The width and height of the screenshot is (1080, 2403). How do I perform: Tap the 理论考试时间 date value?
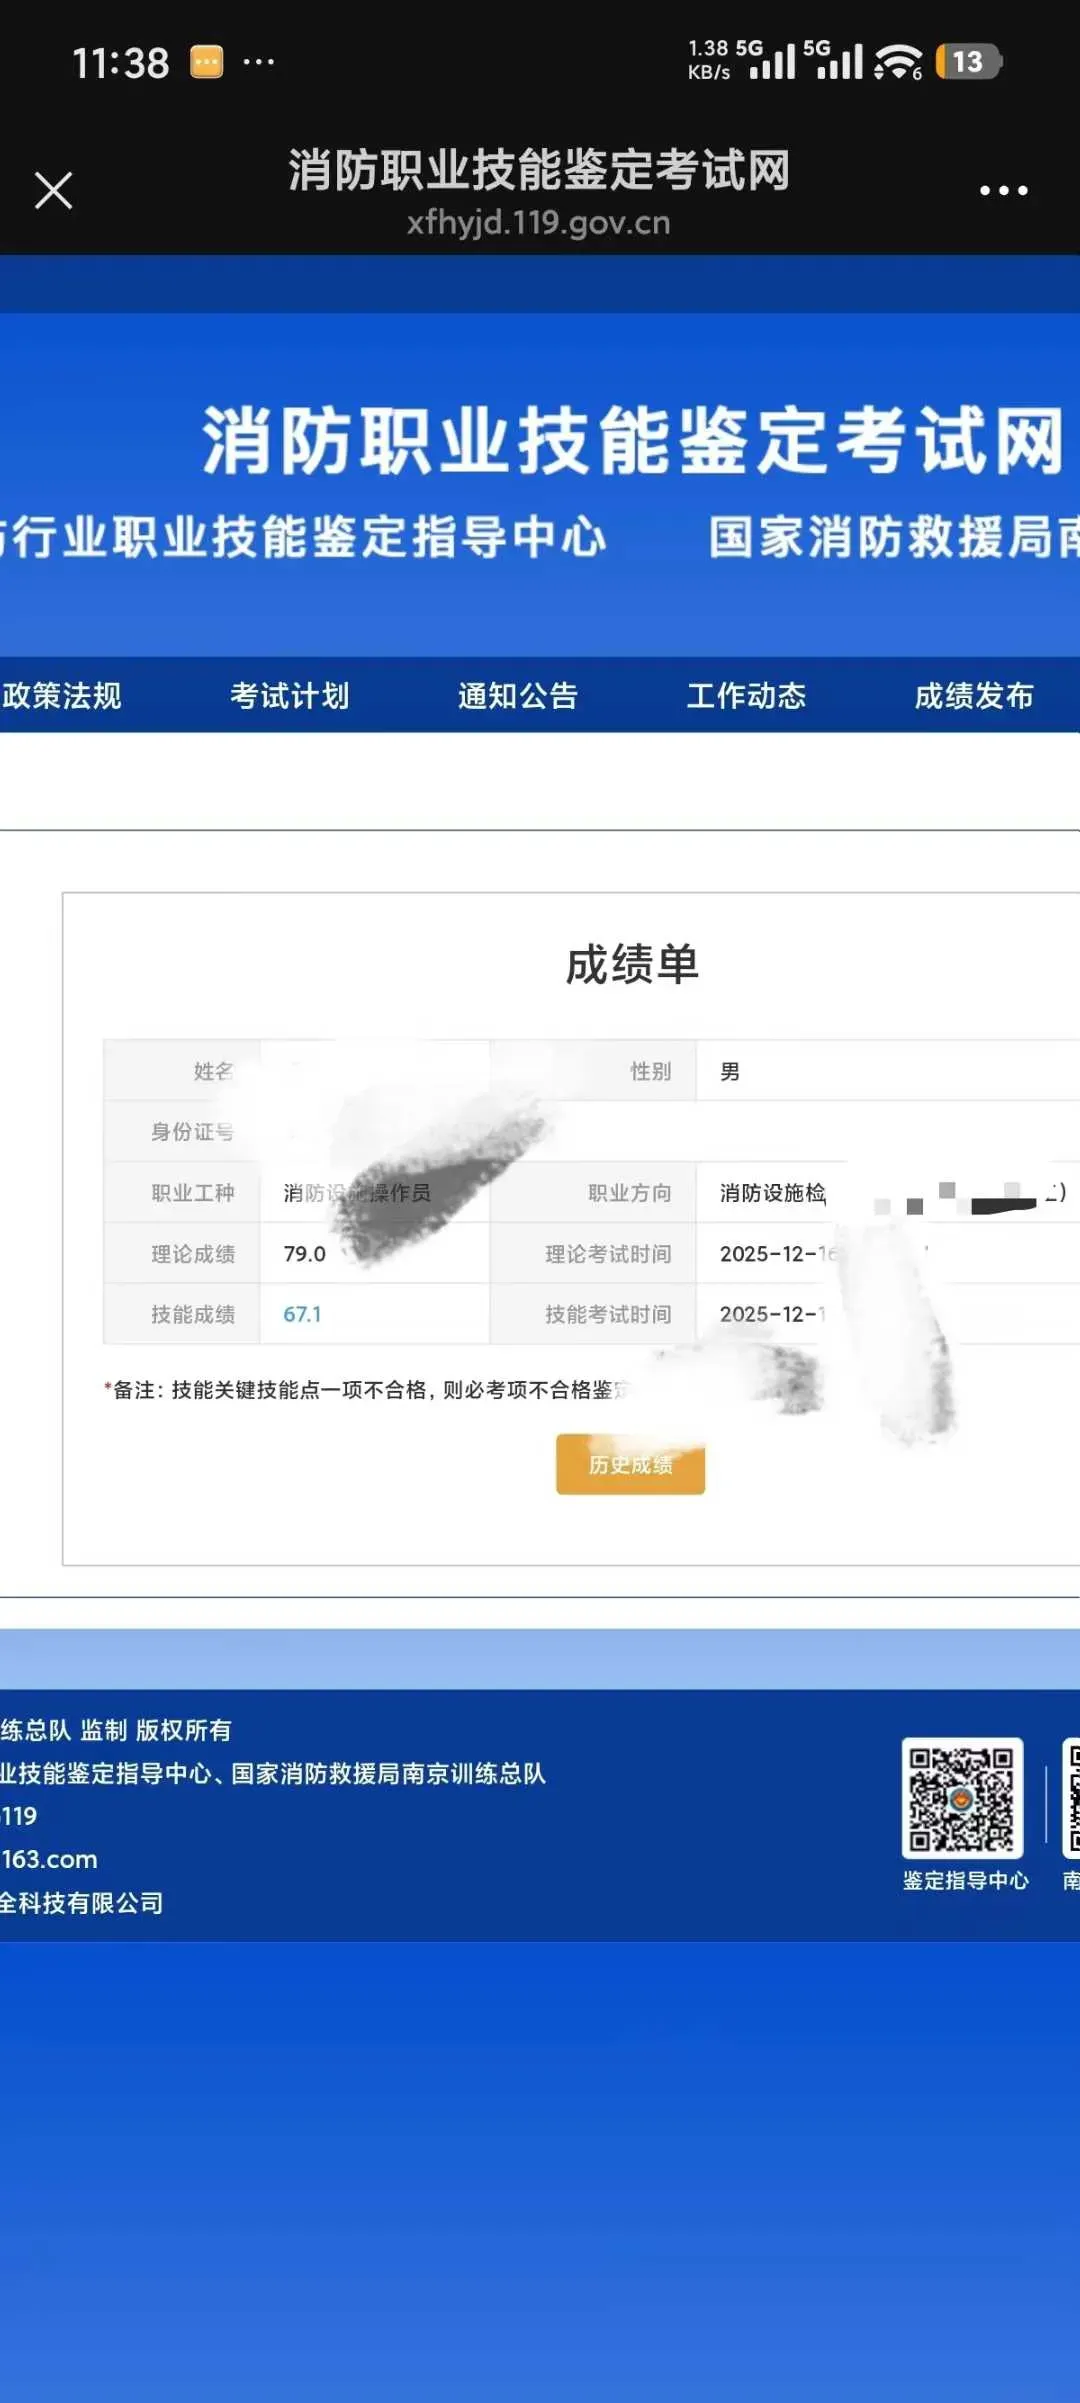tap(778, 1254)
